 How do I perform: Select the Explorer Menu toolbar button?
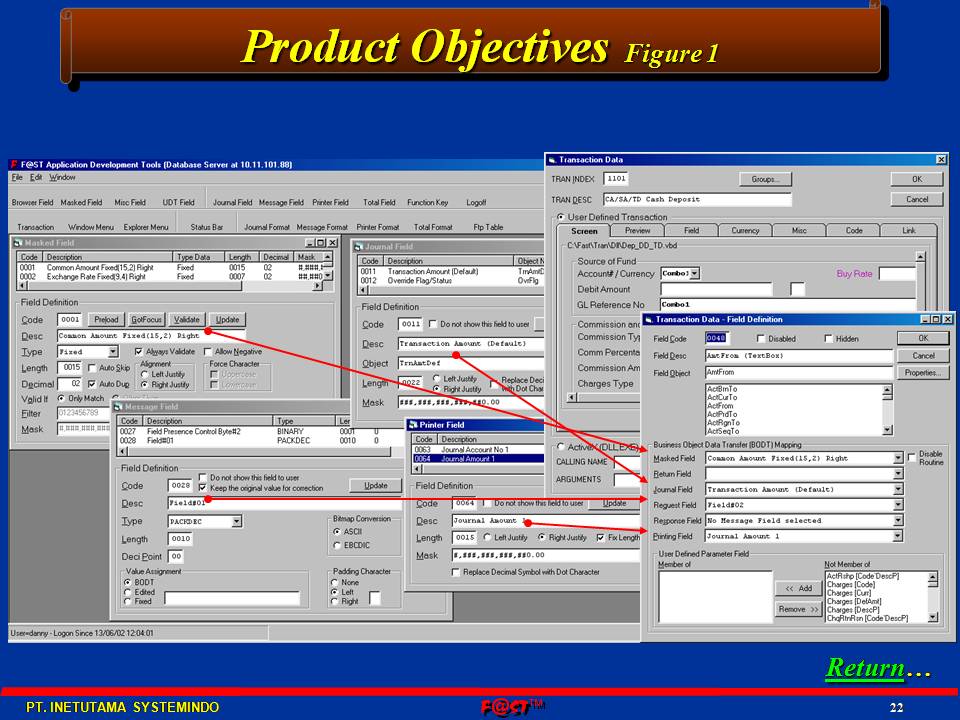coord(146,227)
